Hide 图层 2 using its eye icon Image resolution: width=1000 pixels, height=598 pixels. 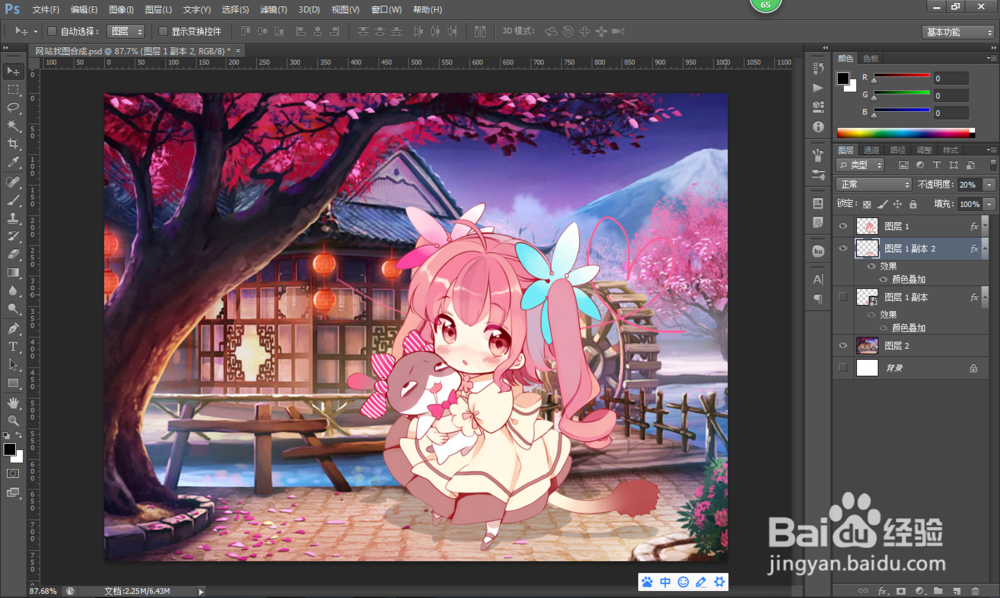843,346
